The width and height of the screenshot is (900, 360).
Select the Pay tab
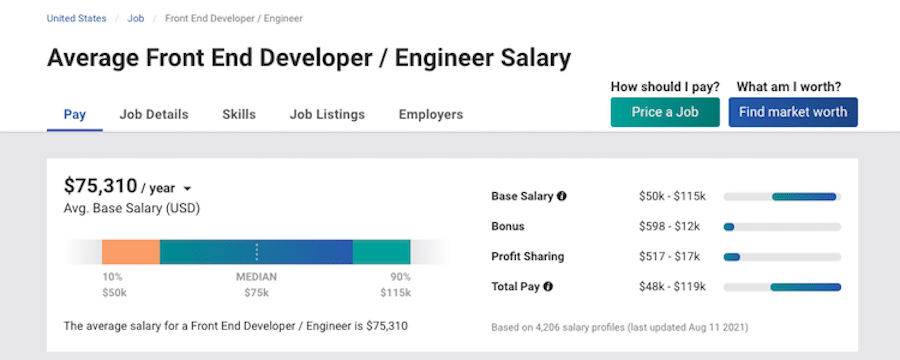click(75, 114)
